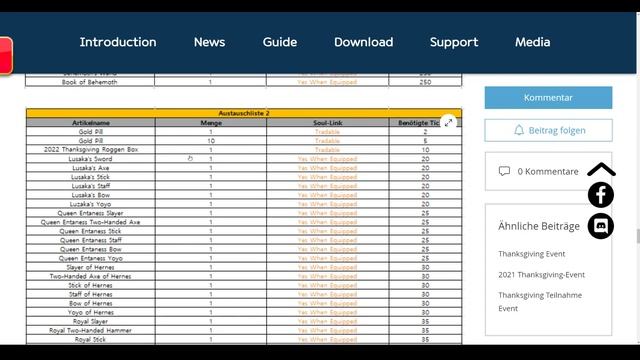This screenshot has height=360, width=640.
Task: Open the Thanksgiving Teilnahme Event post
Action: pyautogui.click(x=540, y=302)
